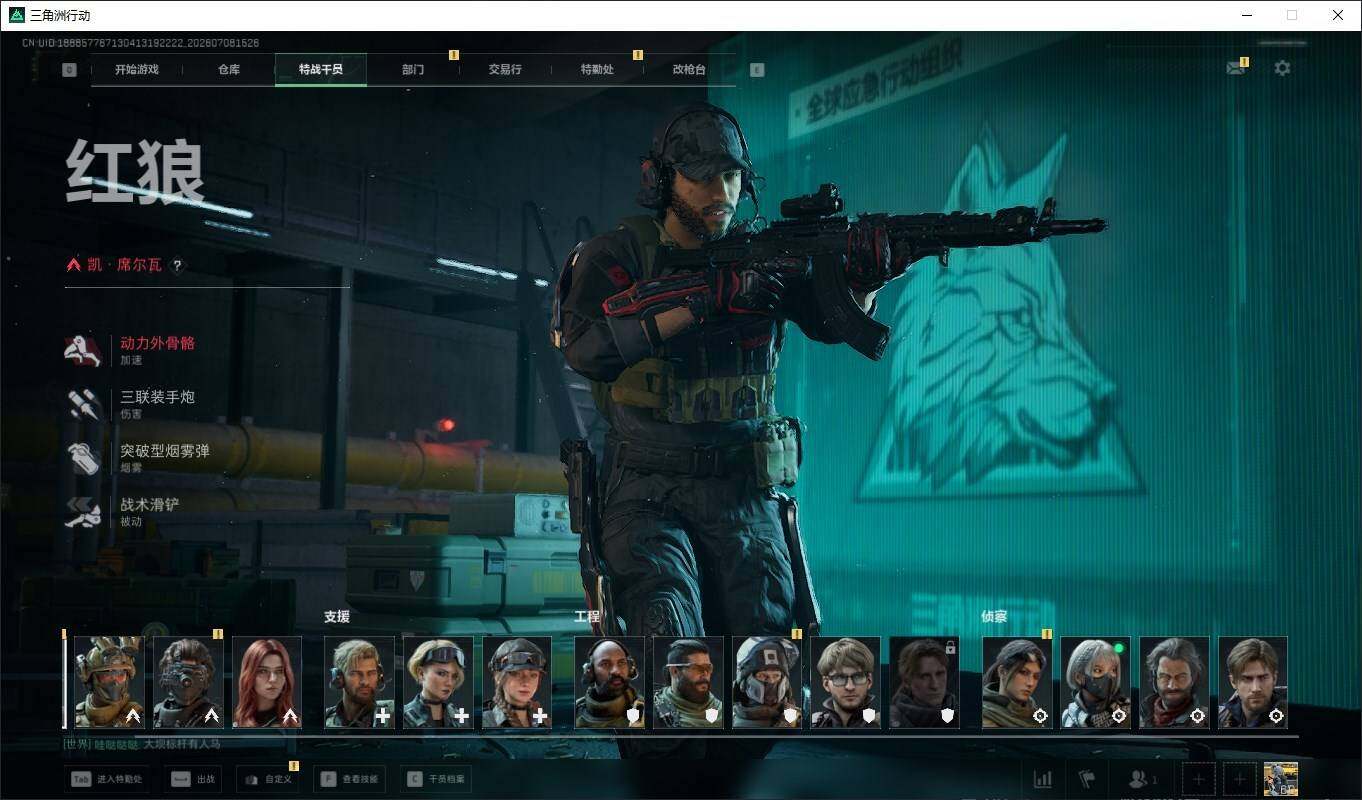Click the 进入特勤处 button
This screenshot has height=800, width=1362.
107,779
